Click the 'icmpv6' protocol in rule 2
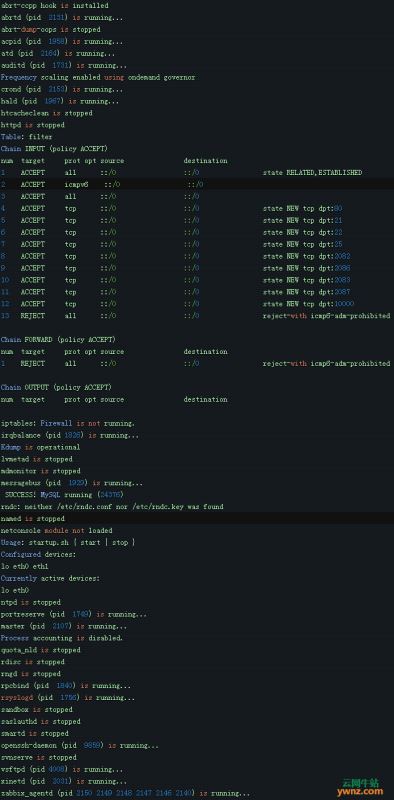This screenshot has width=394, height=800. [76, 185]
